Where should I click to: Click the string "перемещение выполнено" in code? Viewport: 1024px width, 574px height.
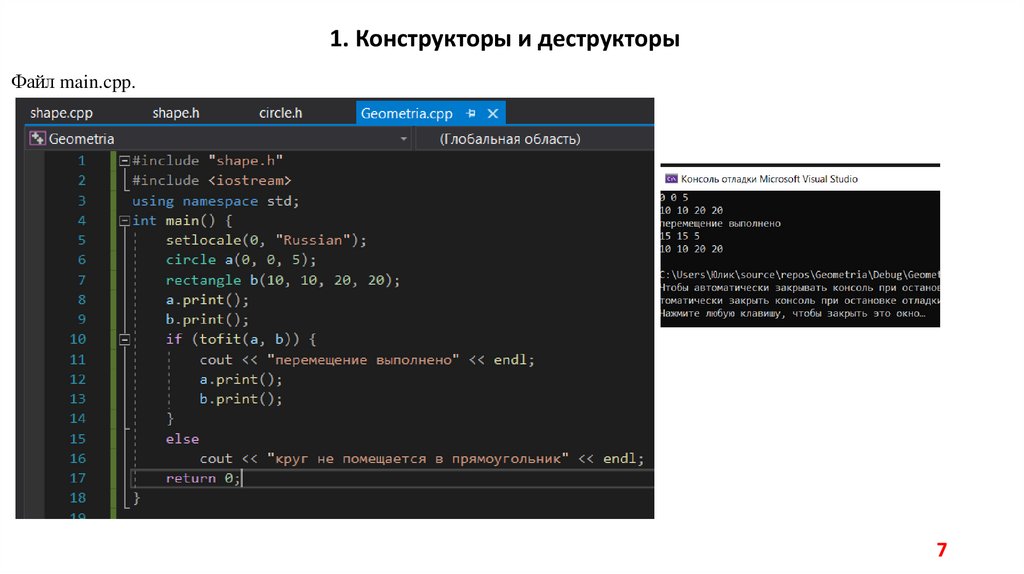[x=363, y=360]
